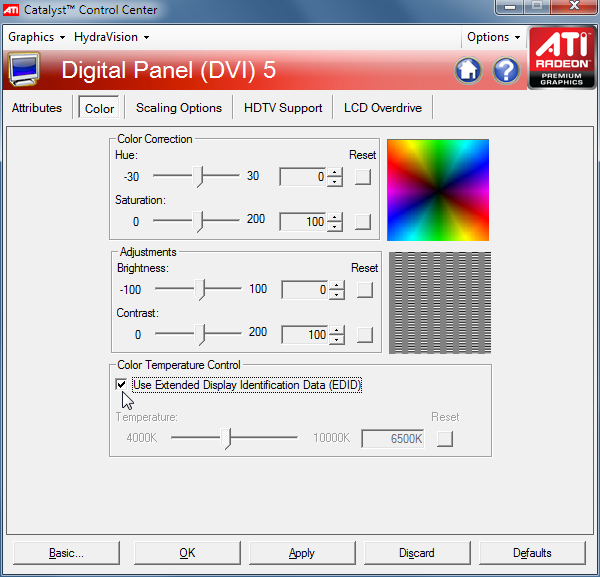Screen dimensions: 600x577
Task: Uncheck Use Extended Display Identification Data
Action: [121, 384]
